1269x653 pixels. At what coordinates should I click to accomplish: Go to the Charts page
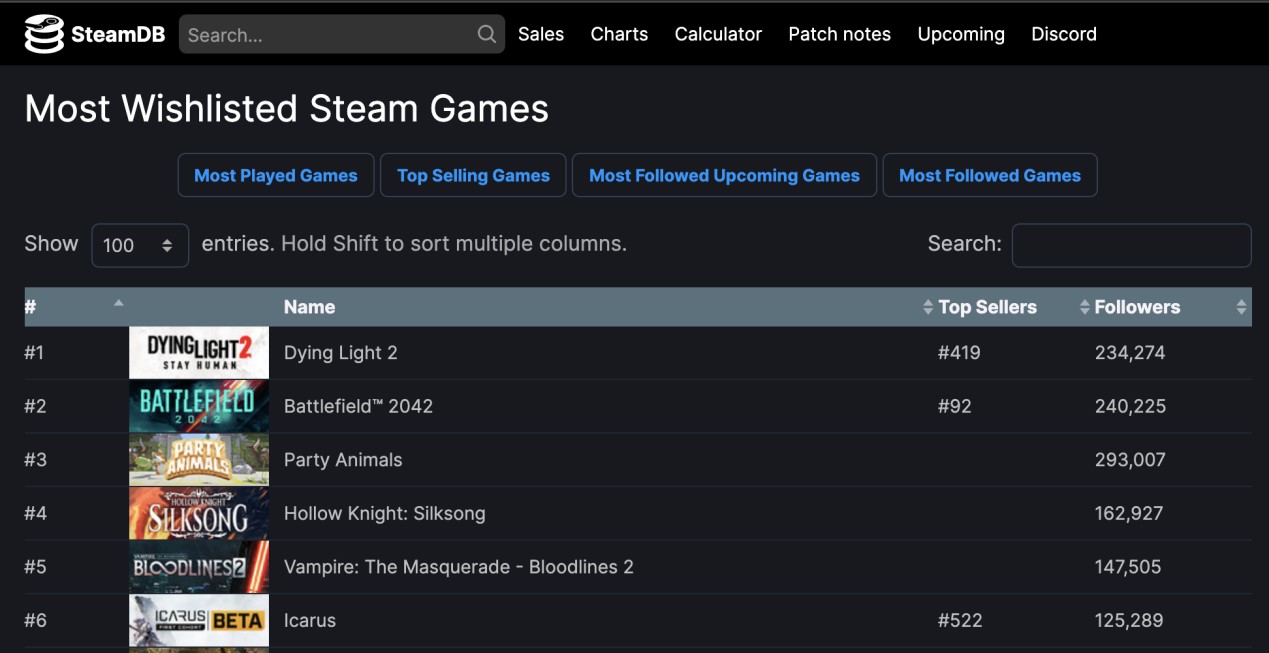tap(619, 34)
